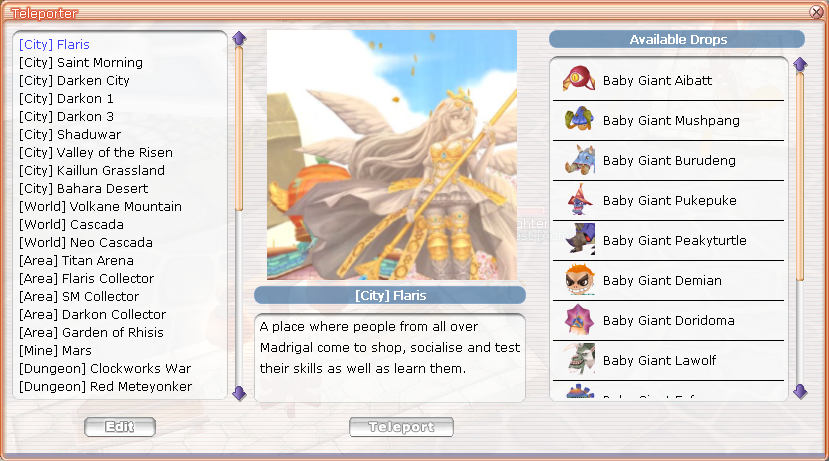Screen dimensions: 829x461
Task: Click drops list scroll-up arrow
Action: (800, 64)
